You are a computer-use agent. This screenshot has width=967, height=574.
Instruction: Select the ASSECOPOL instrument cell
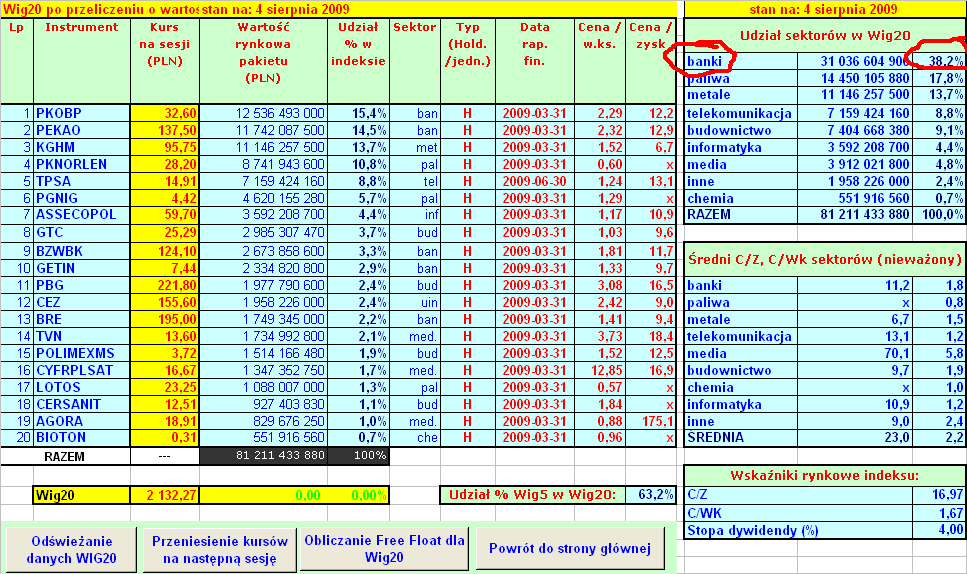pos(81,215)
